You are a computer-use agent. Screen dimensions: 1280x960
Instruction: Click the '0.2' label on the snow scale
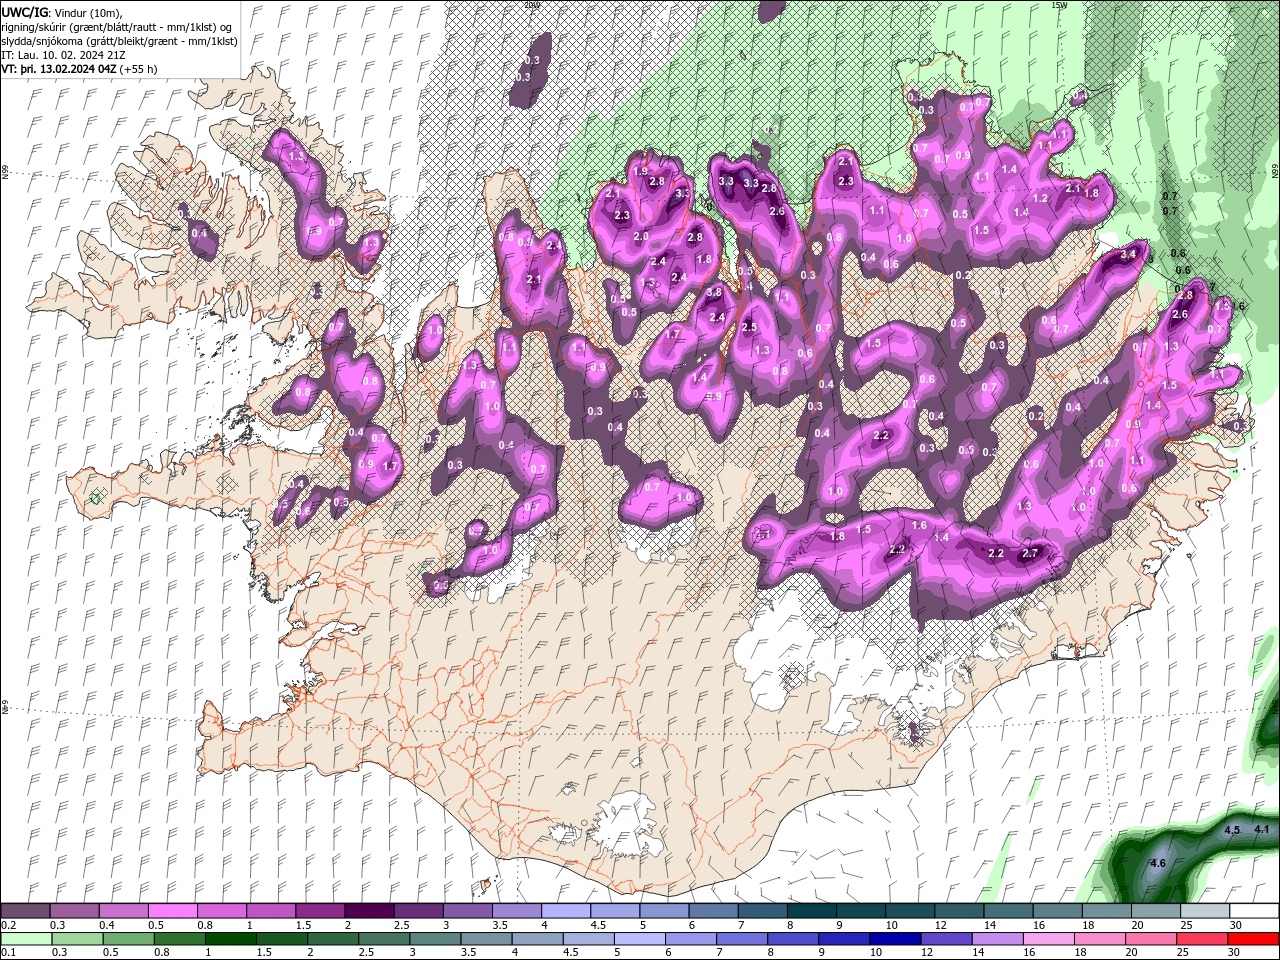click(x=8, y=925)
